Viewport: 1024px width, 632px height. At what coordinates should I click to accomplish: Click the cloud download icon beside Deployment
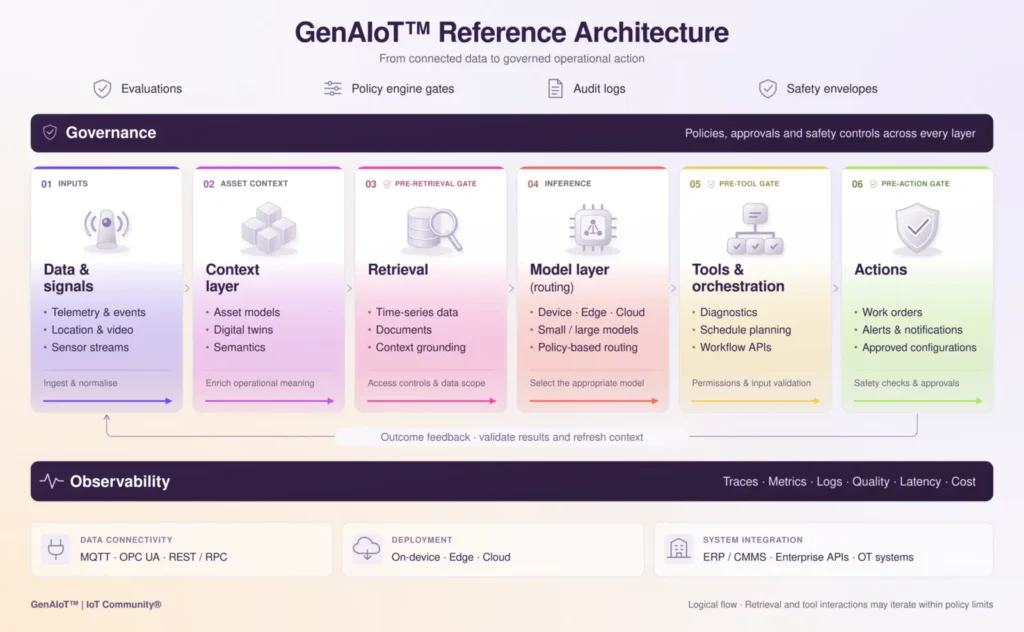366,548
